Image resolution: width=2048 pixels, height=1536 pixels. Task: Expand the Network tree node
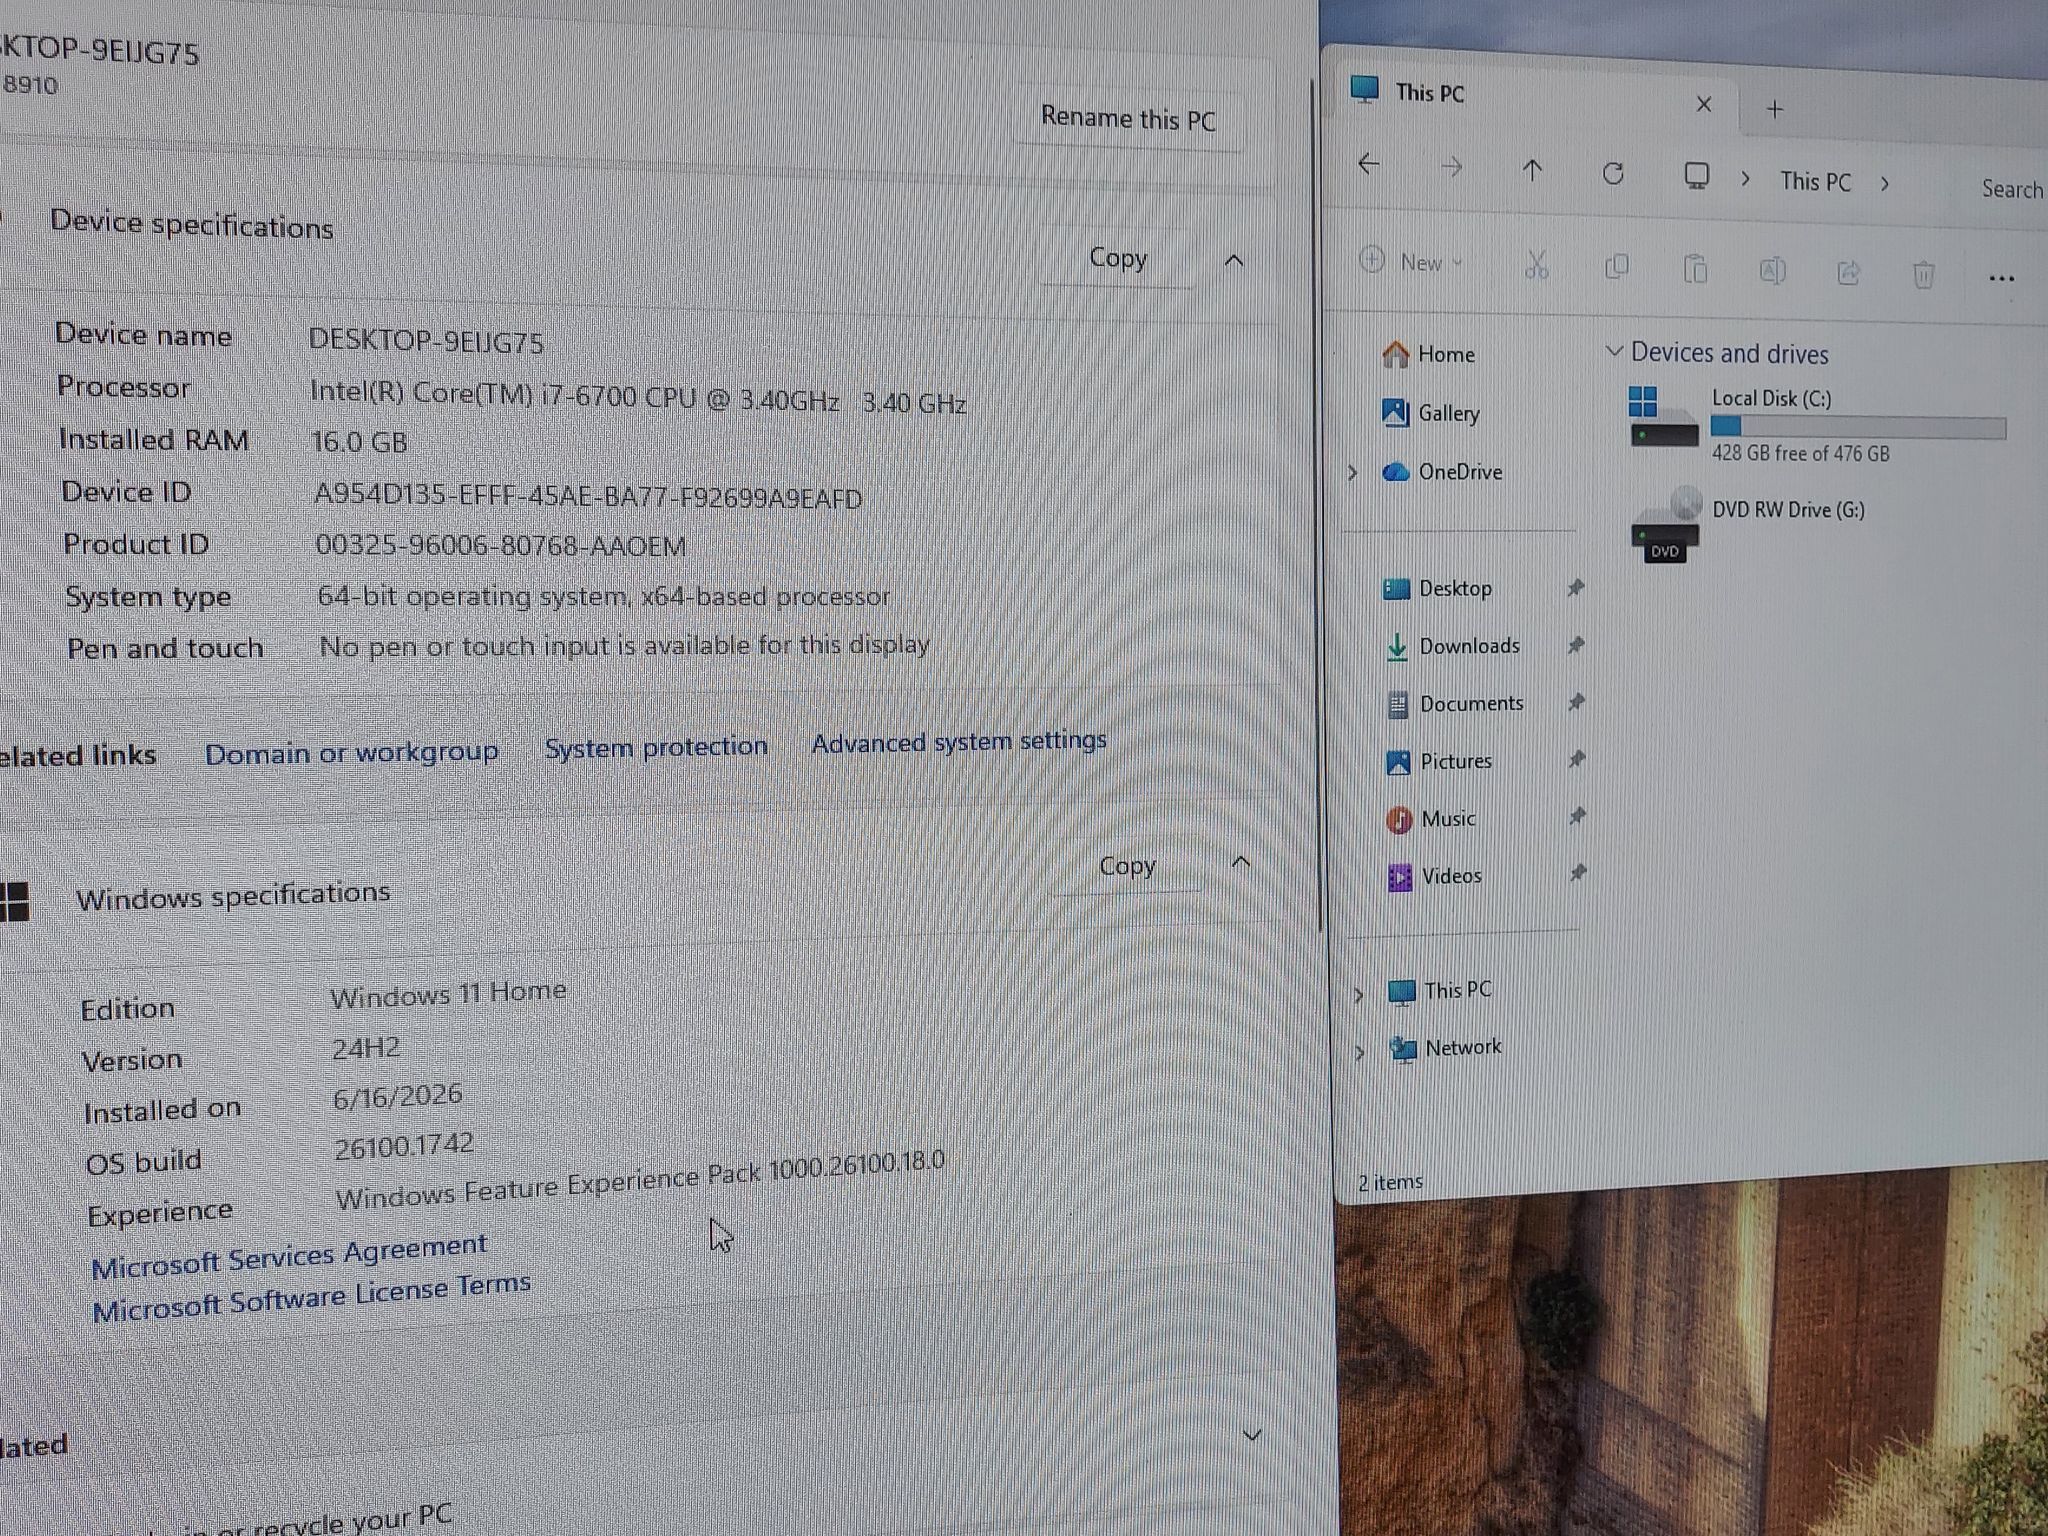pyautogui.click(x=1359, y=1052)
